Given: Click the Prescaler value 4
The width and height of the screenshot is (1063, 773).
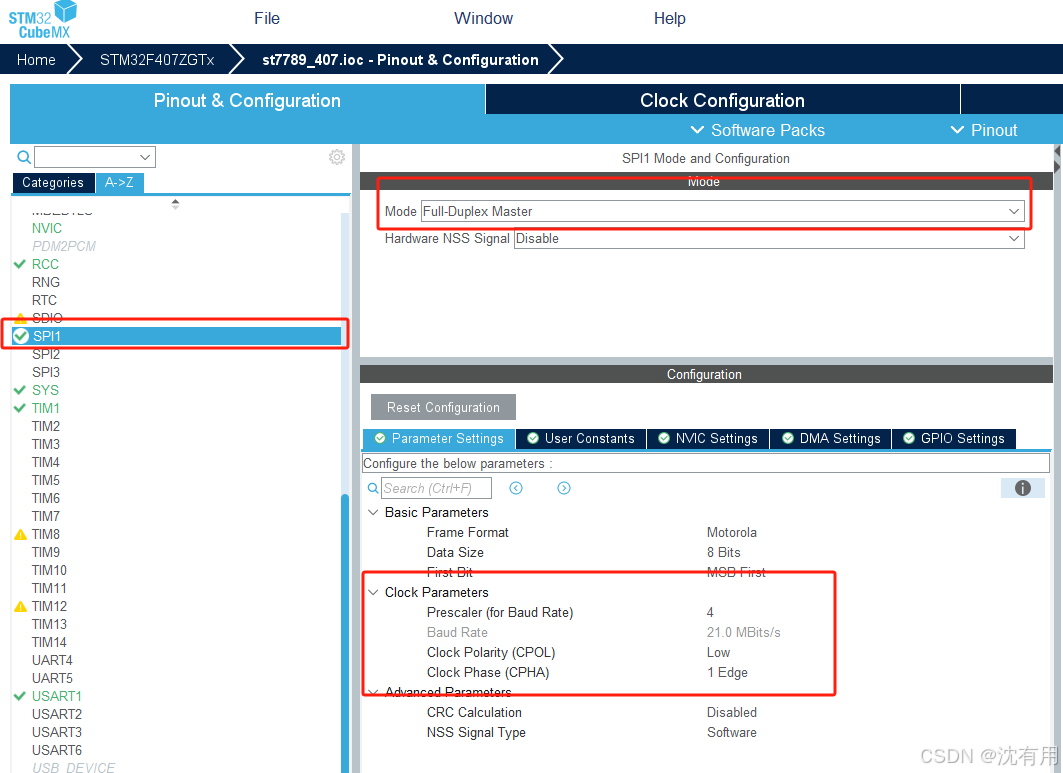Looking at the screenshot, I should click(x=710, y=612).
